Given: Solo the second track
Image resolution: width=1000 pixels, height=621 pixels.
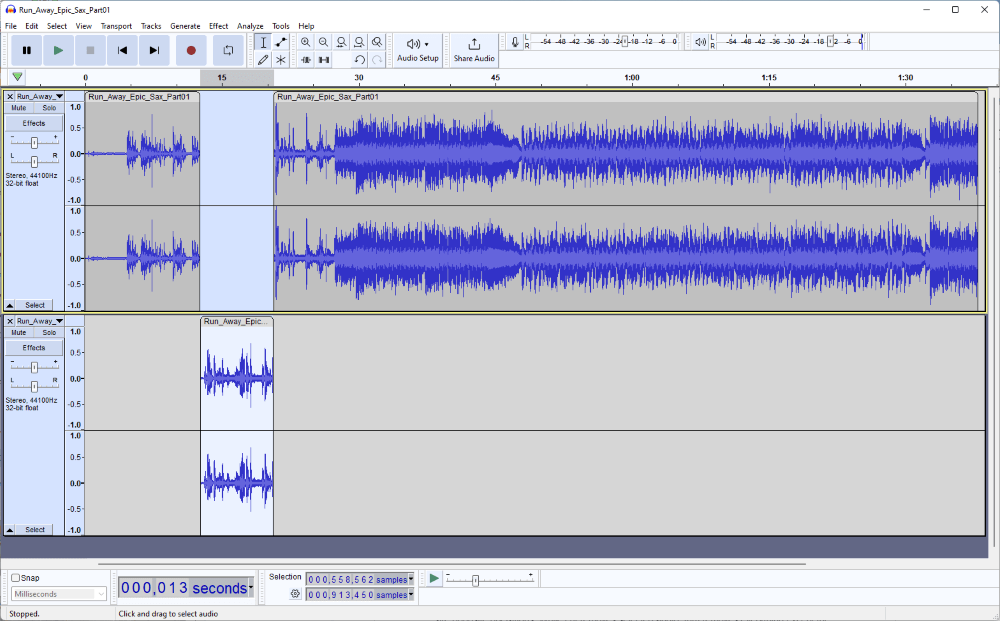Looking at the screenshot, I should pos(49,332).
